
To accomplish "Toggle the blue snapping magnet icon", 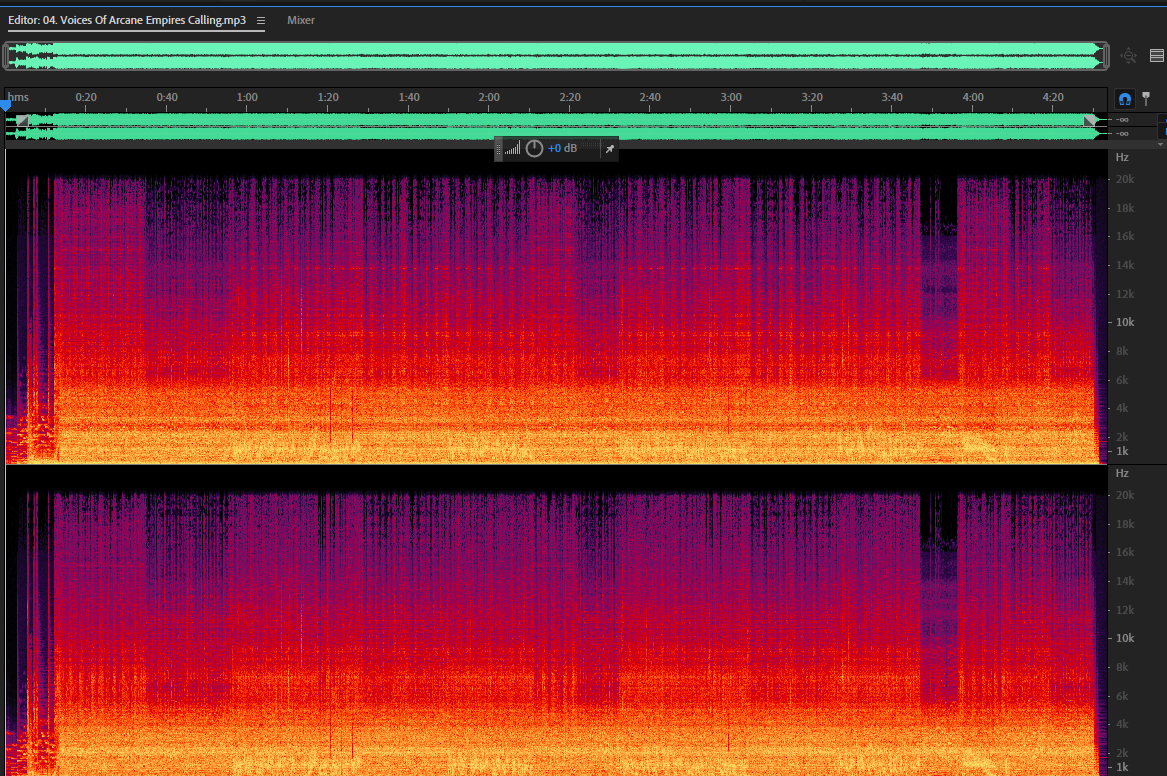I will [1125, 98].
